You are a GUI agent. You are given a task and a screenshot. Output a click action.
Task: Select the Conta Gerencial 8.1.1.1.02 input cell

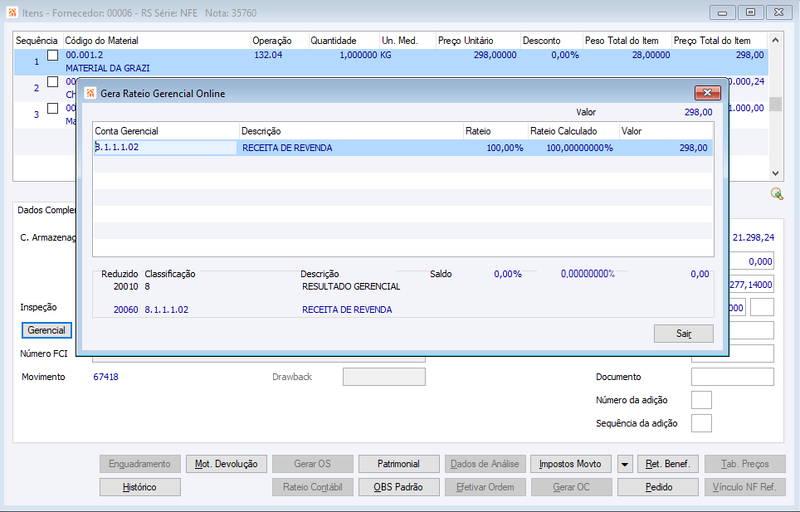coord(165,148)
